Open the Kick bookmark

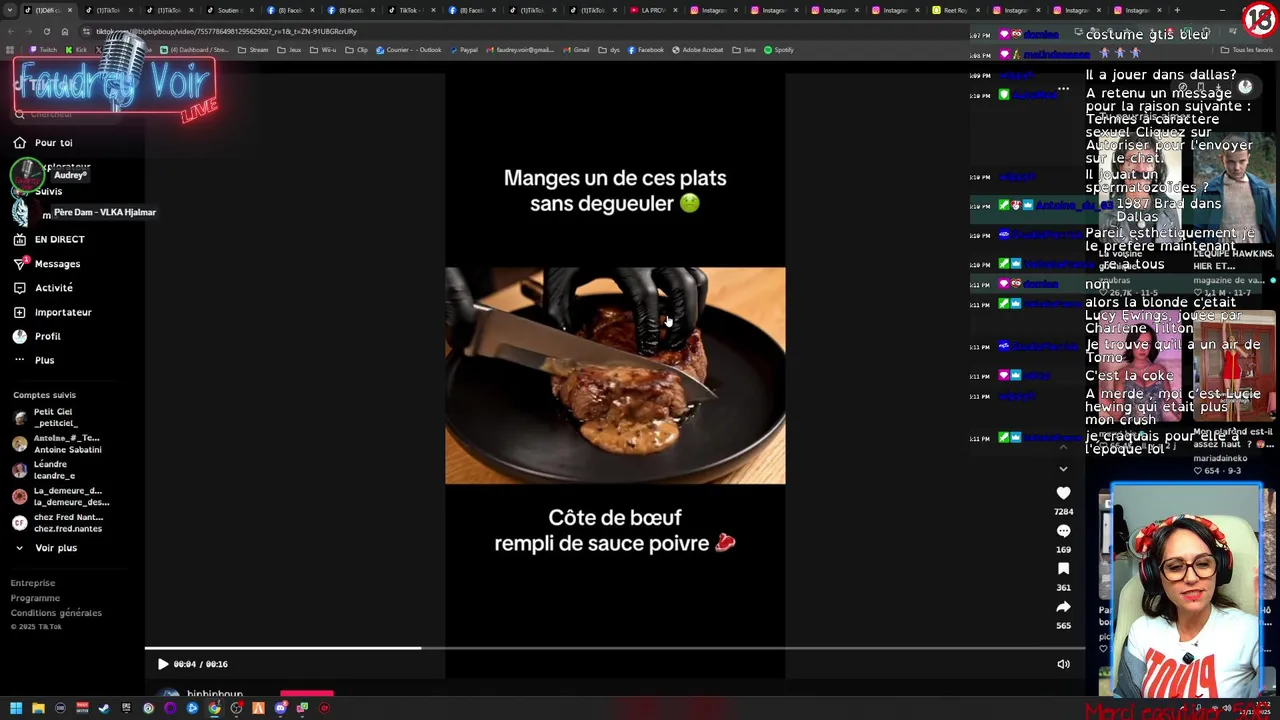pyautogui.click(x=76, y=50)
